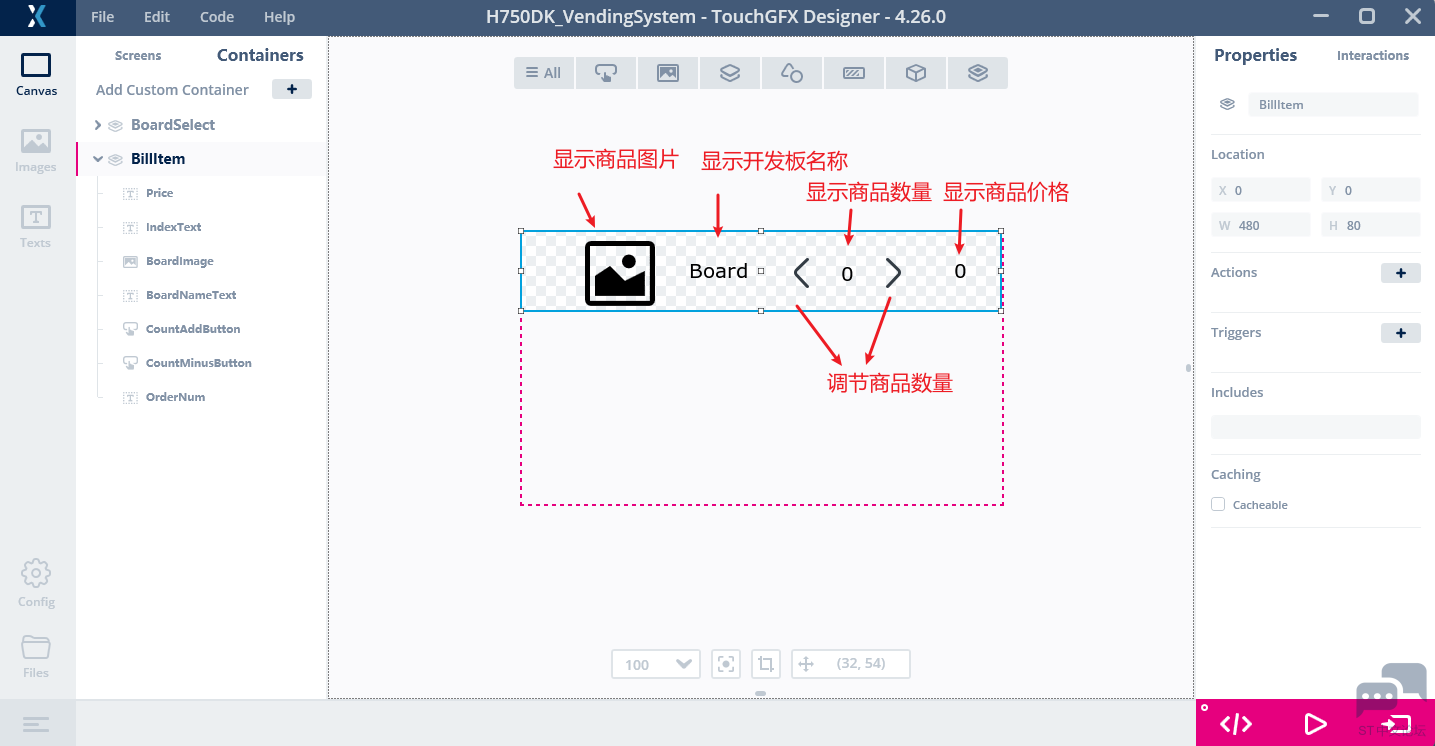Click the TouchGFX X logo icon
Viewport: 1435px width, 746px height.
37,16
